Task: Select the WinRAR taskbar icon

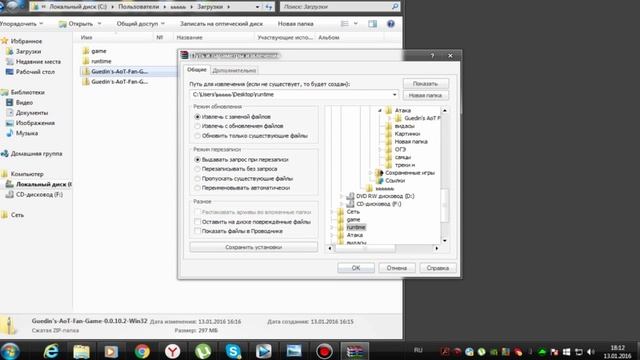Action: pos(355,351)
